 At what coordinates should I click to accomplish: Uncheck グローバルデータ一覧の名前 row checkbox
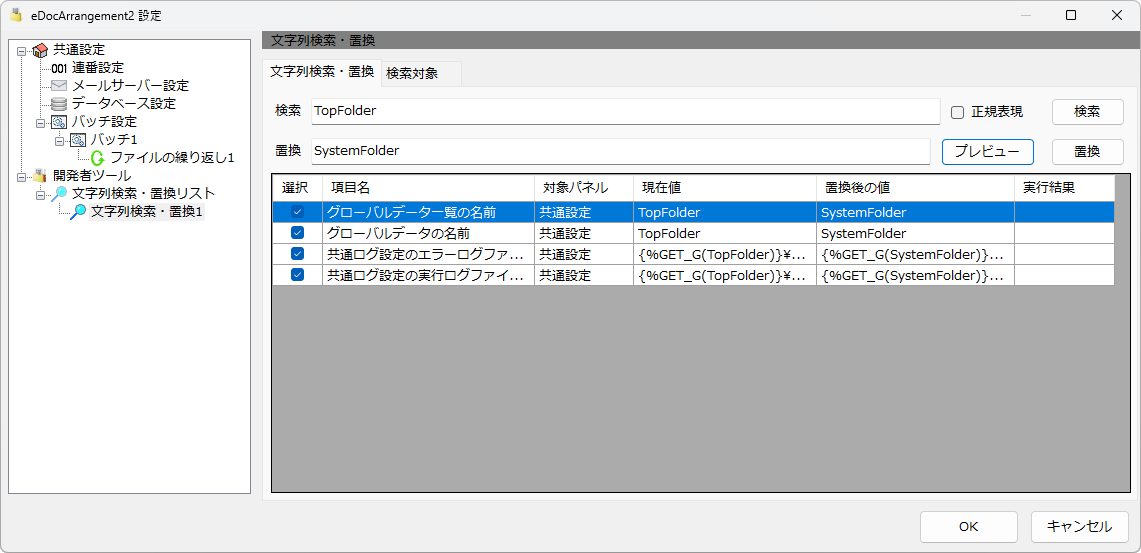tap(297, 212)
